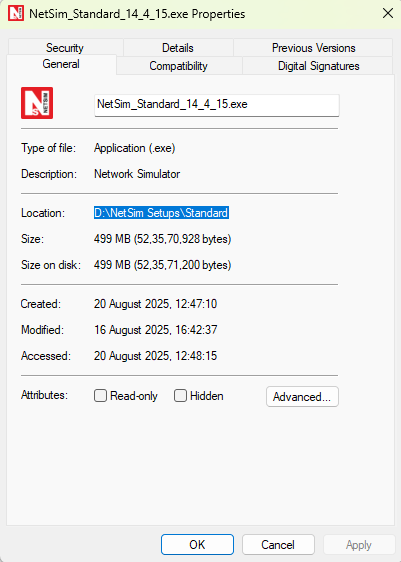Edit the file name field NetSim_Standard_14_4_15.exe
The image size is (401, 562).
point(217,105)
